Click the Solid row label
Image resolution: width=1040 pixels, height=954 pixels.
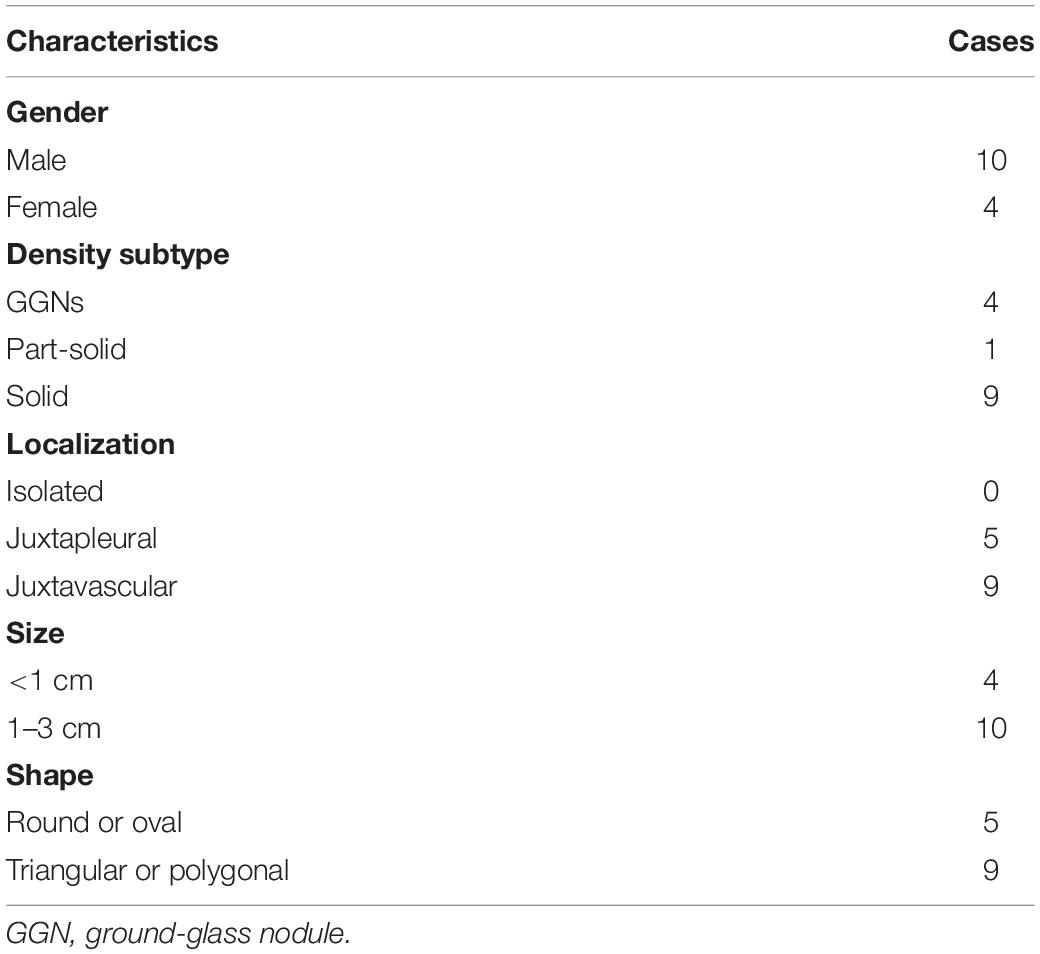(x=37, y=396)
